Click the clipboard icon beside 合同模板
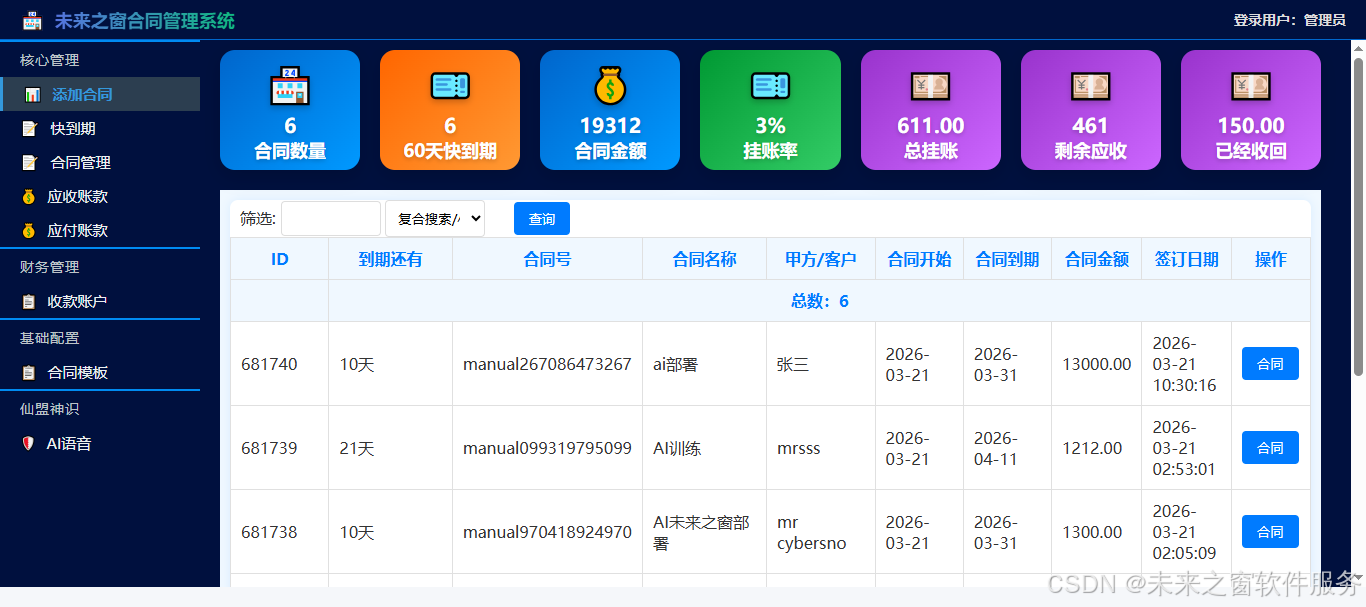The image size is (1366, 607). [29, 372]
